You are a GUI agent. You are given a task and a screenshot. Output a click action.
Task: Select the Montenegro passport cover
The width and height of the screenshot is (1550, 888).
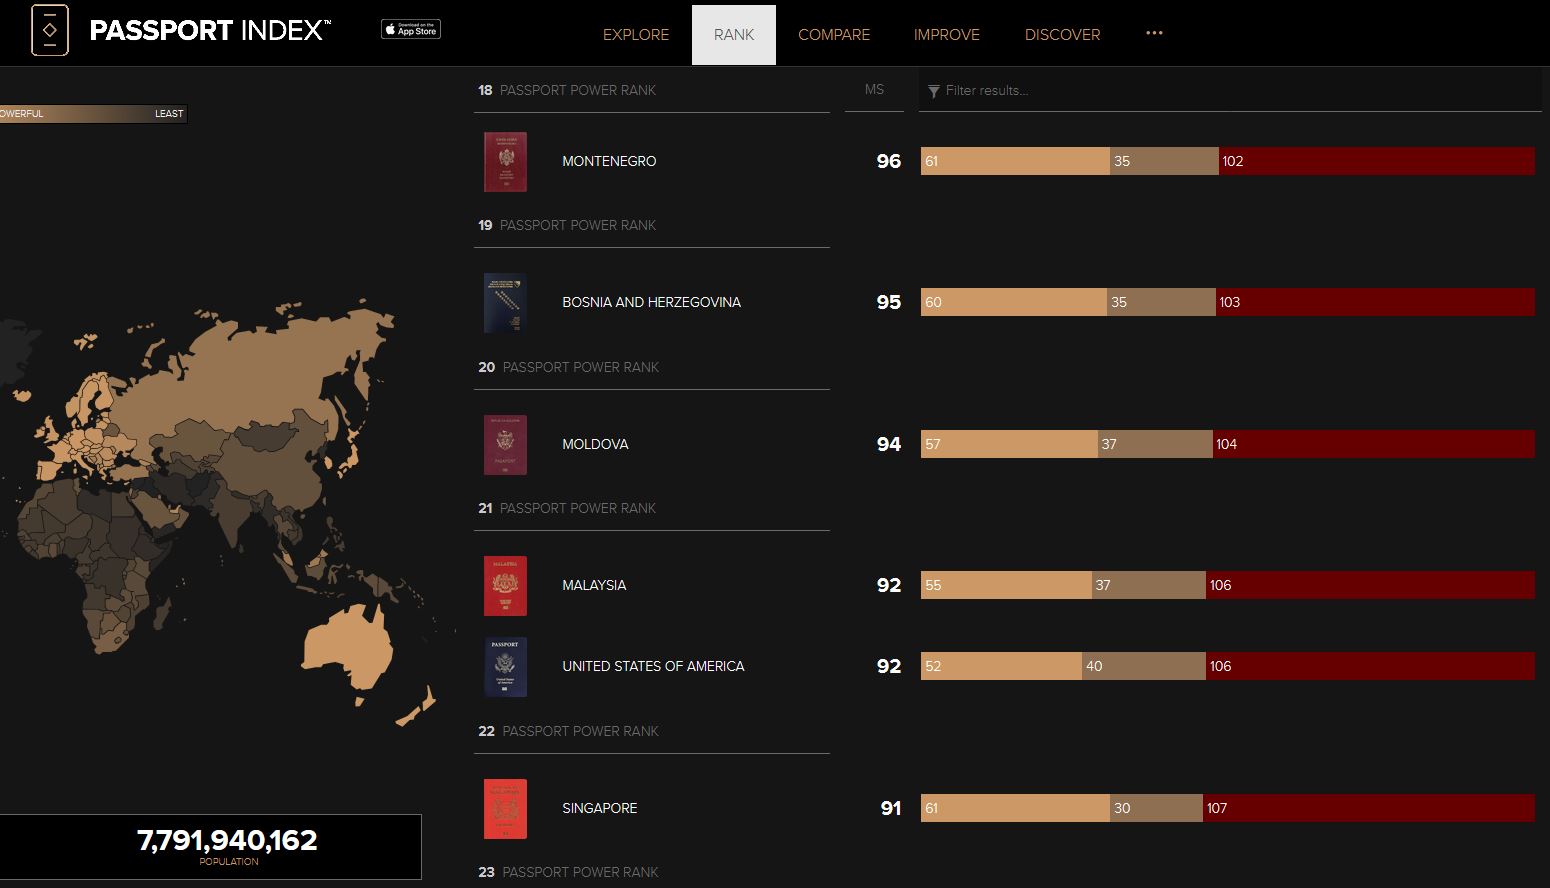(x=505, y=162)
